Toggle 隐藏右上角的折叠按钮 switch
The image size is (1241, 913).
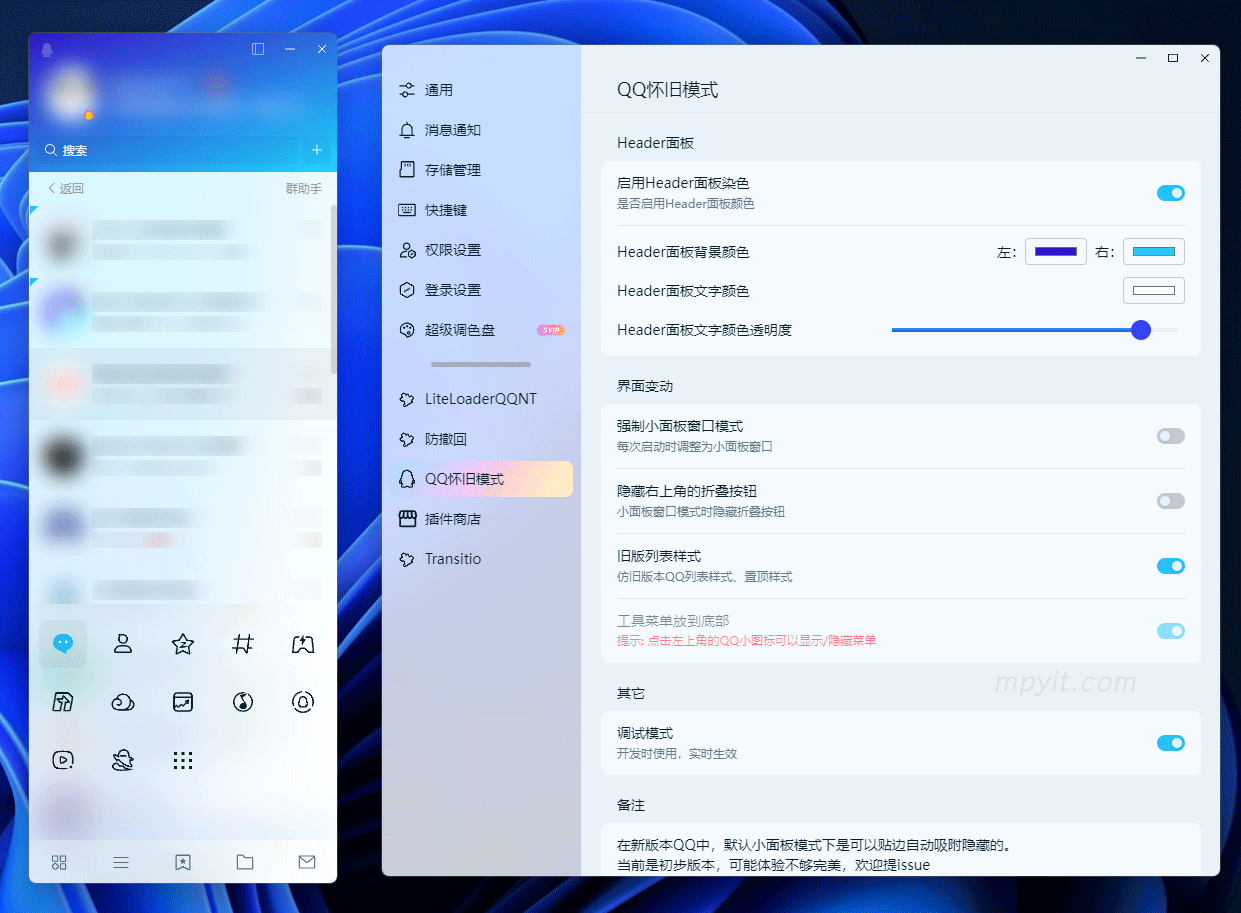tap(1171, 501)
